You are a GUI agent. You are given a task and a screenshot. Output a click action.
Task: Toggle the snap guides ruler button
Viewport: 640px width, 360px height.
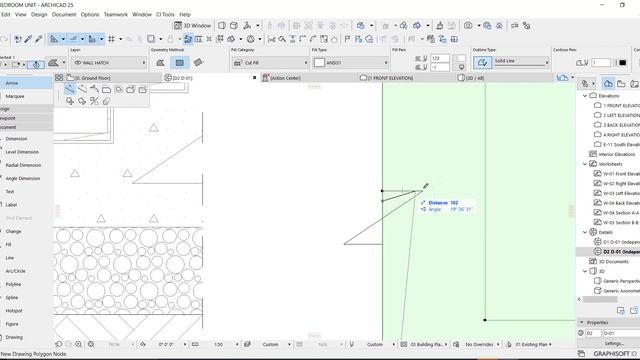73,39
